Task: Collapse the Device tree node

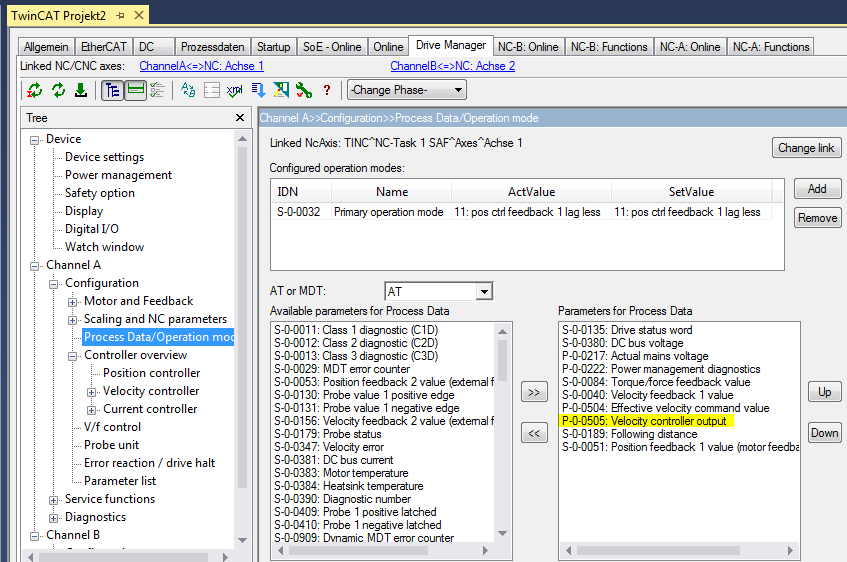Action: coord(35,140)
